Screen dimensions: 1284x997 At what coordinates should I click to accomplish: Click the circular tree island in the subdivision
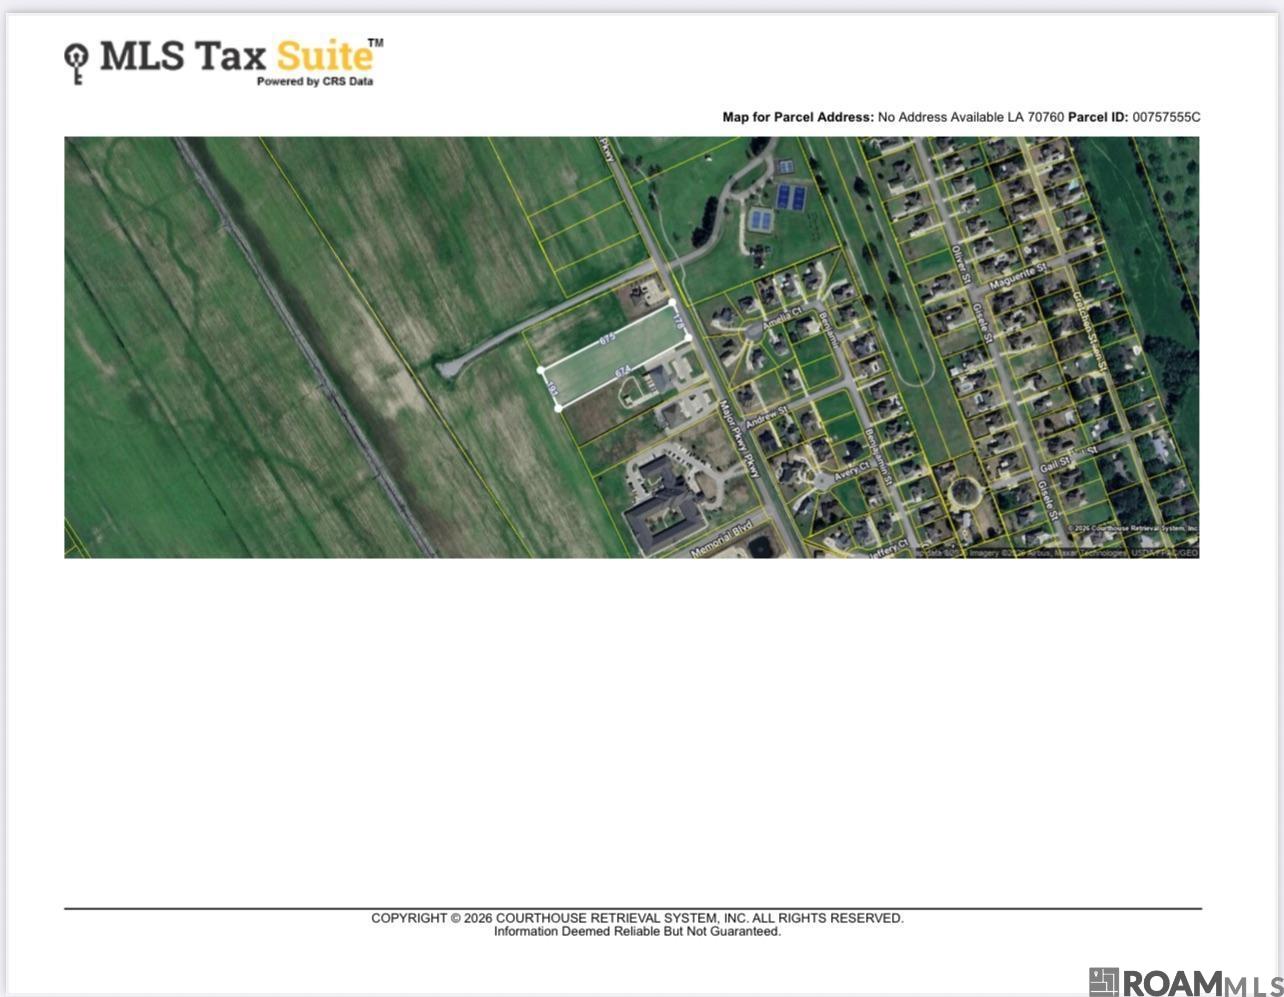[x=965, y=492]
